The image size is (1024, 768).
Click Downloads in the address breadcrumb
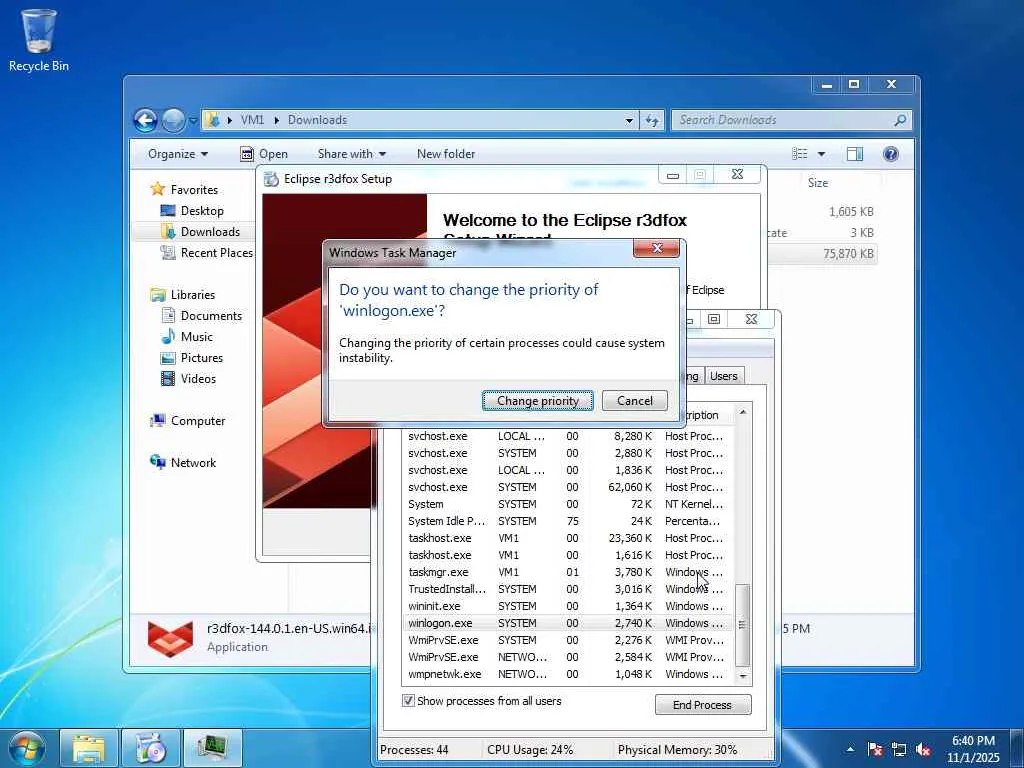pos(317,120)
